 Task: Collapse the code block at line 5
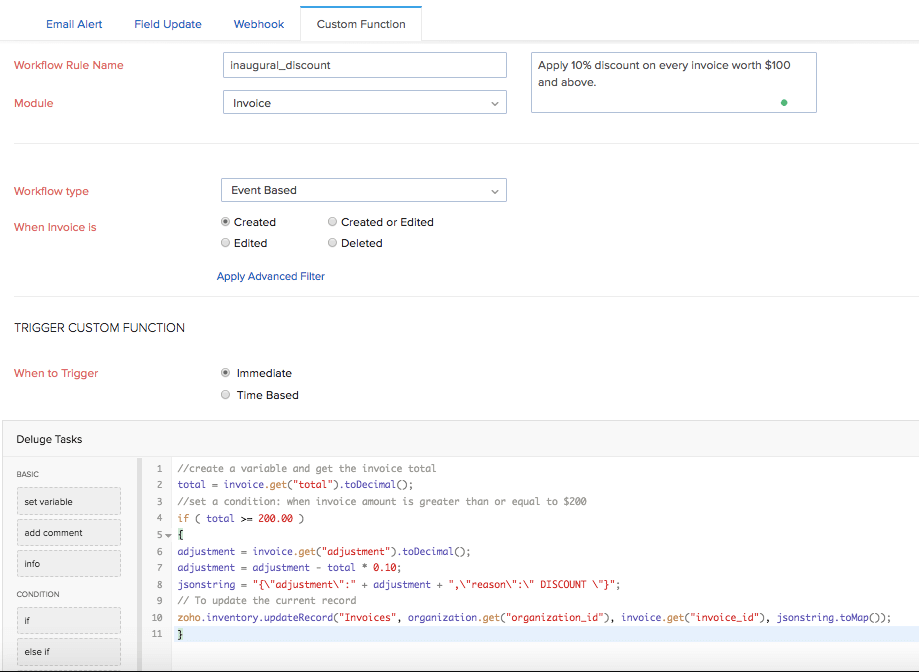(166, 534)
